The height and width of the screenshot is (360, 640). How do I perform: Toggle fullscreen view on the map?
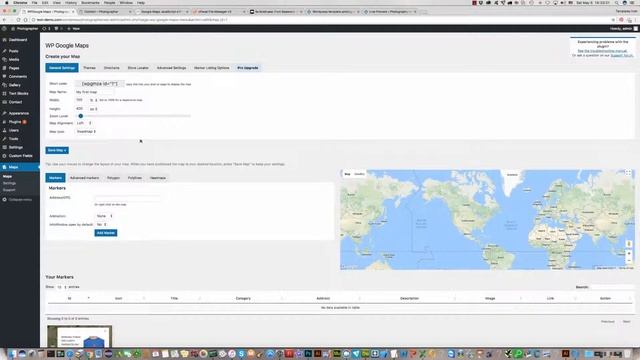(x=628, y=173)
